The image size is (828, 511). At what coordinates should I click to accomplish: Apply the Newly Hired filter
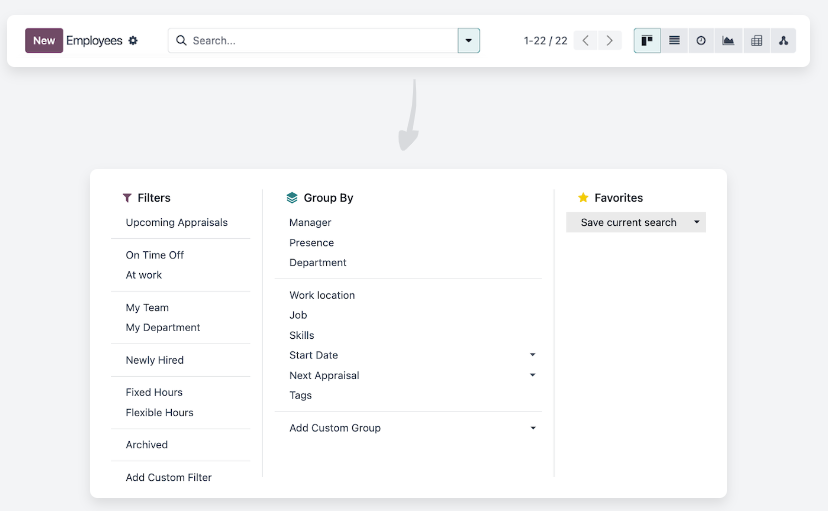tap(155, 360)
